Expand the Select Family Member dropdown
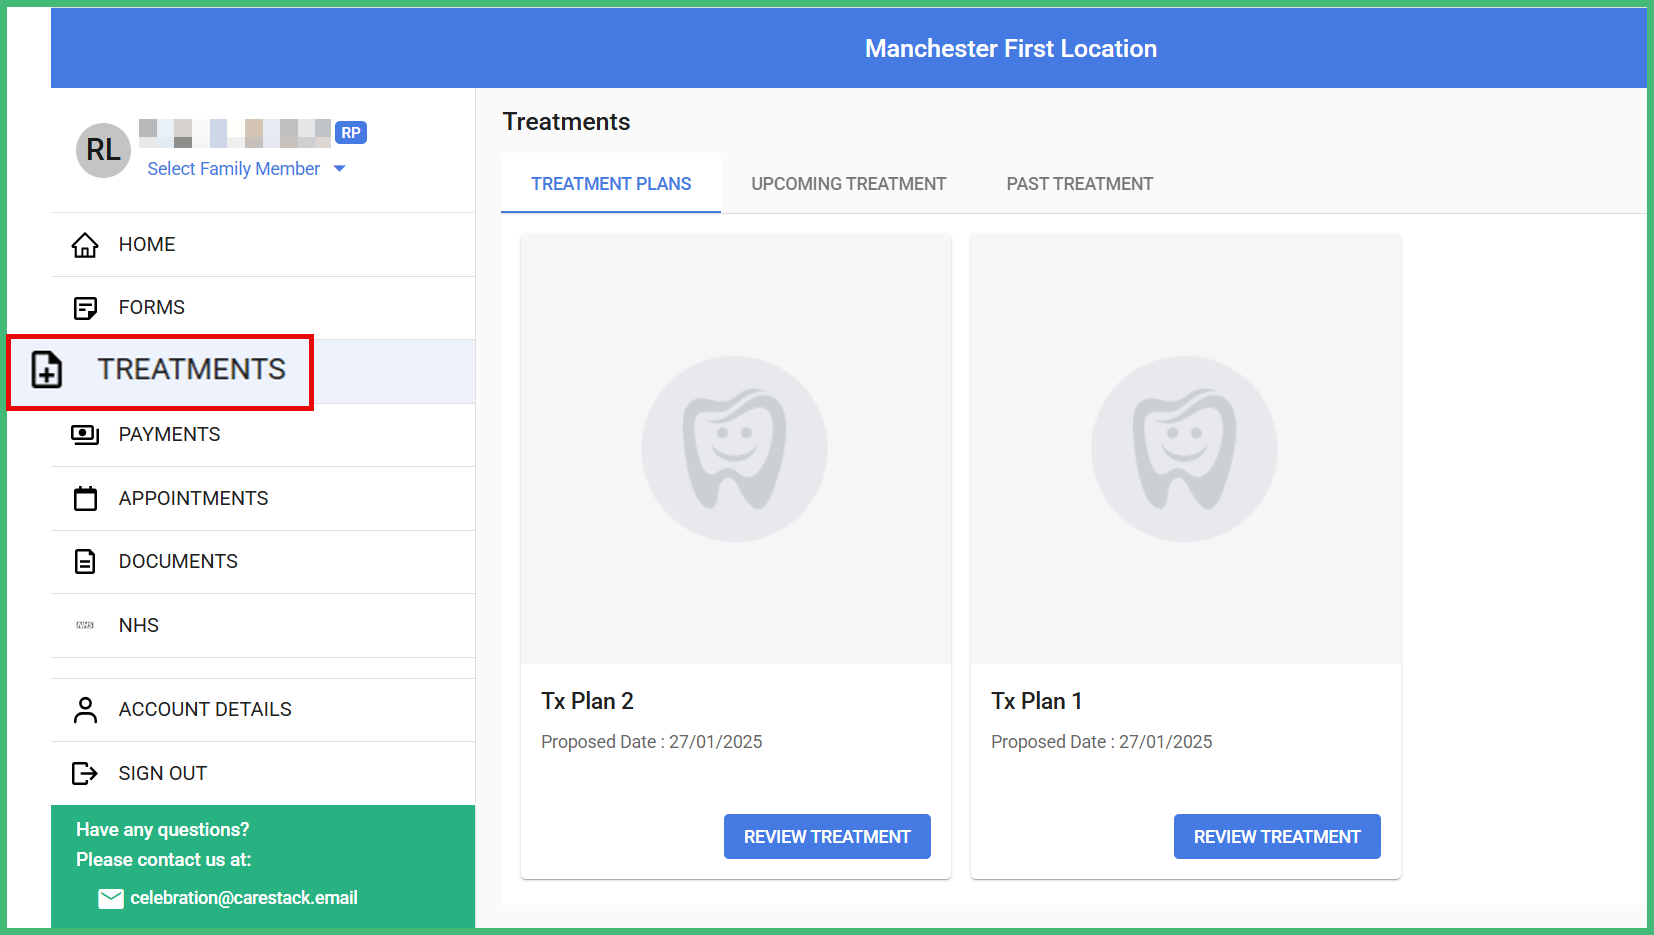The image size is (1654, 935). (x=234, y=168)
